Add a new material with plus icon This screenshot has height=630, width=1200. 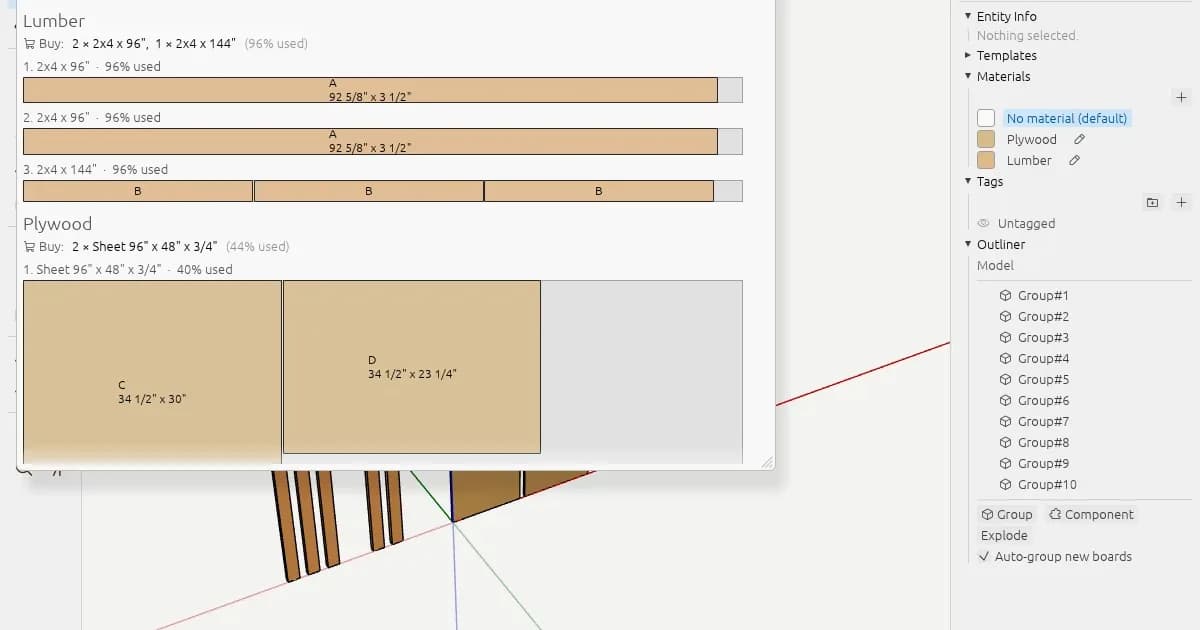click(1181, 97)
